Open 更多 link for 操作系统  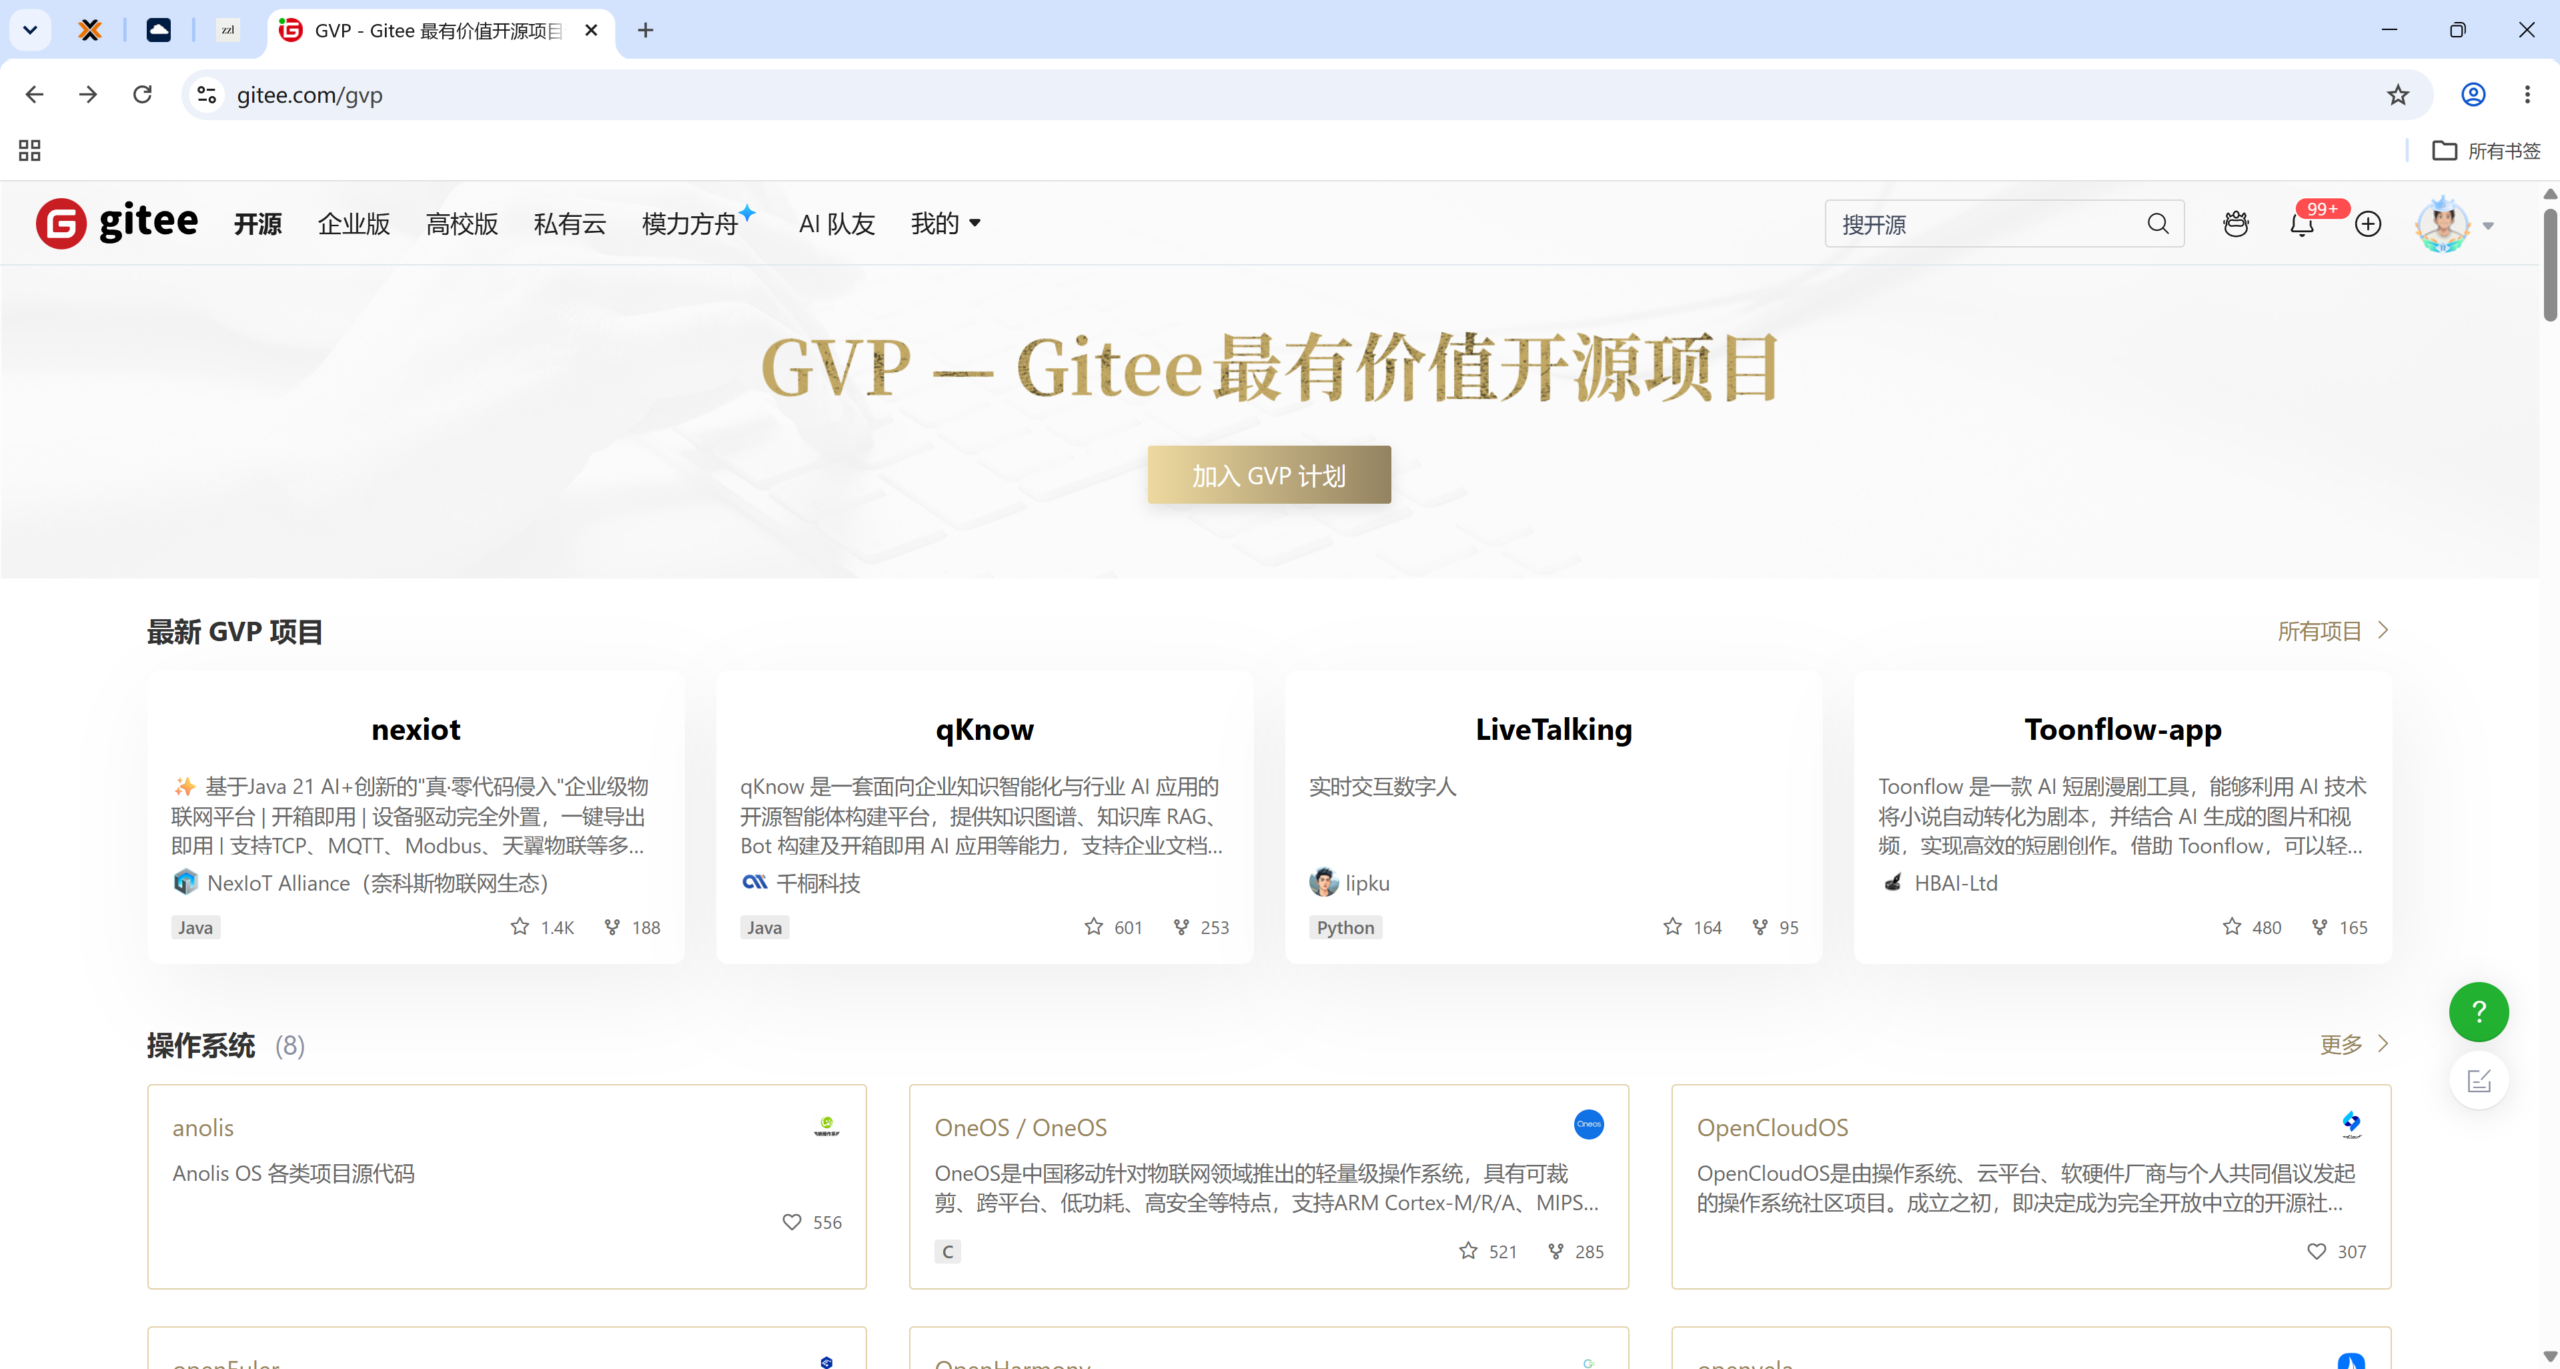2355,1044
